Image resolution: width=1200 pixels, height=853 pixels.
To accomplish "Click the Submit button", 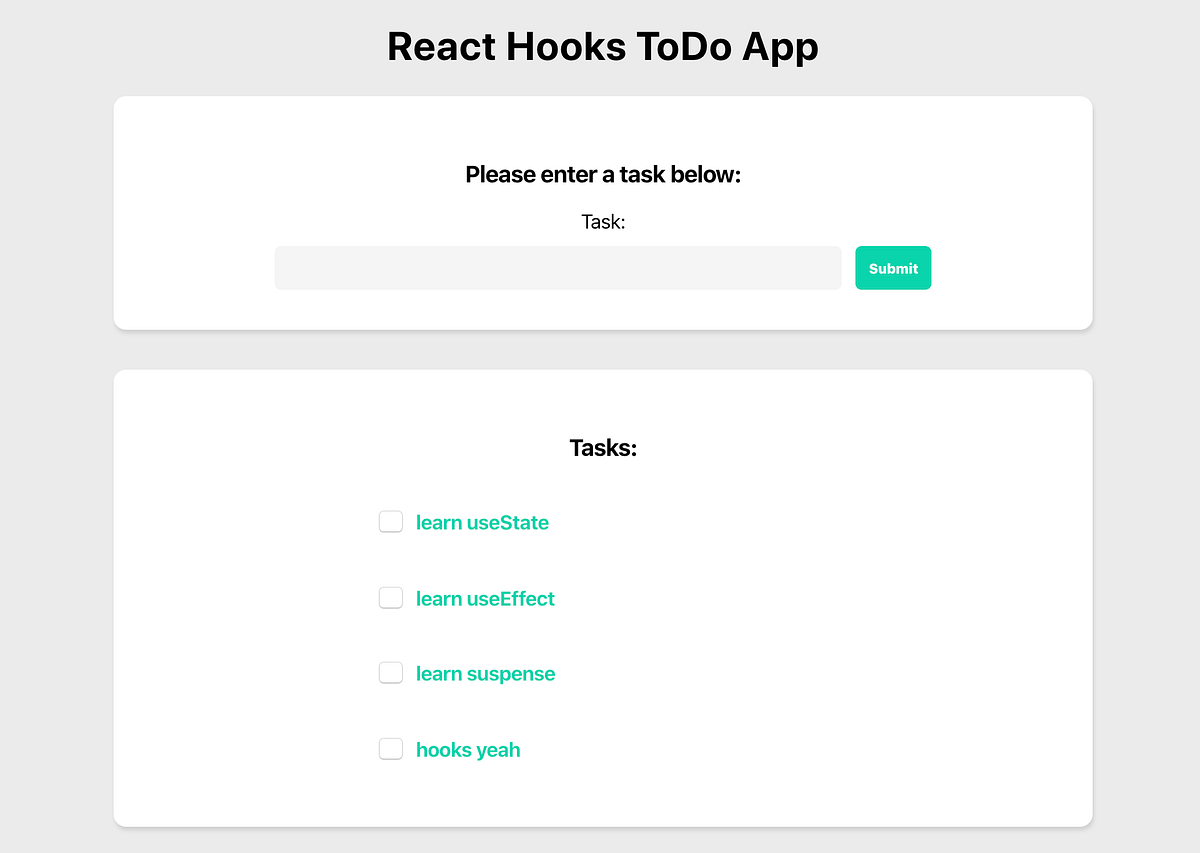I will 892,267.
